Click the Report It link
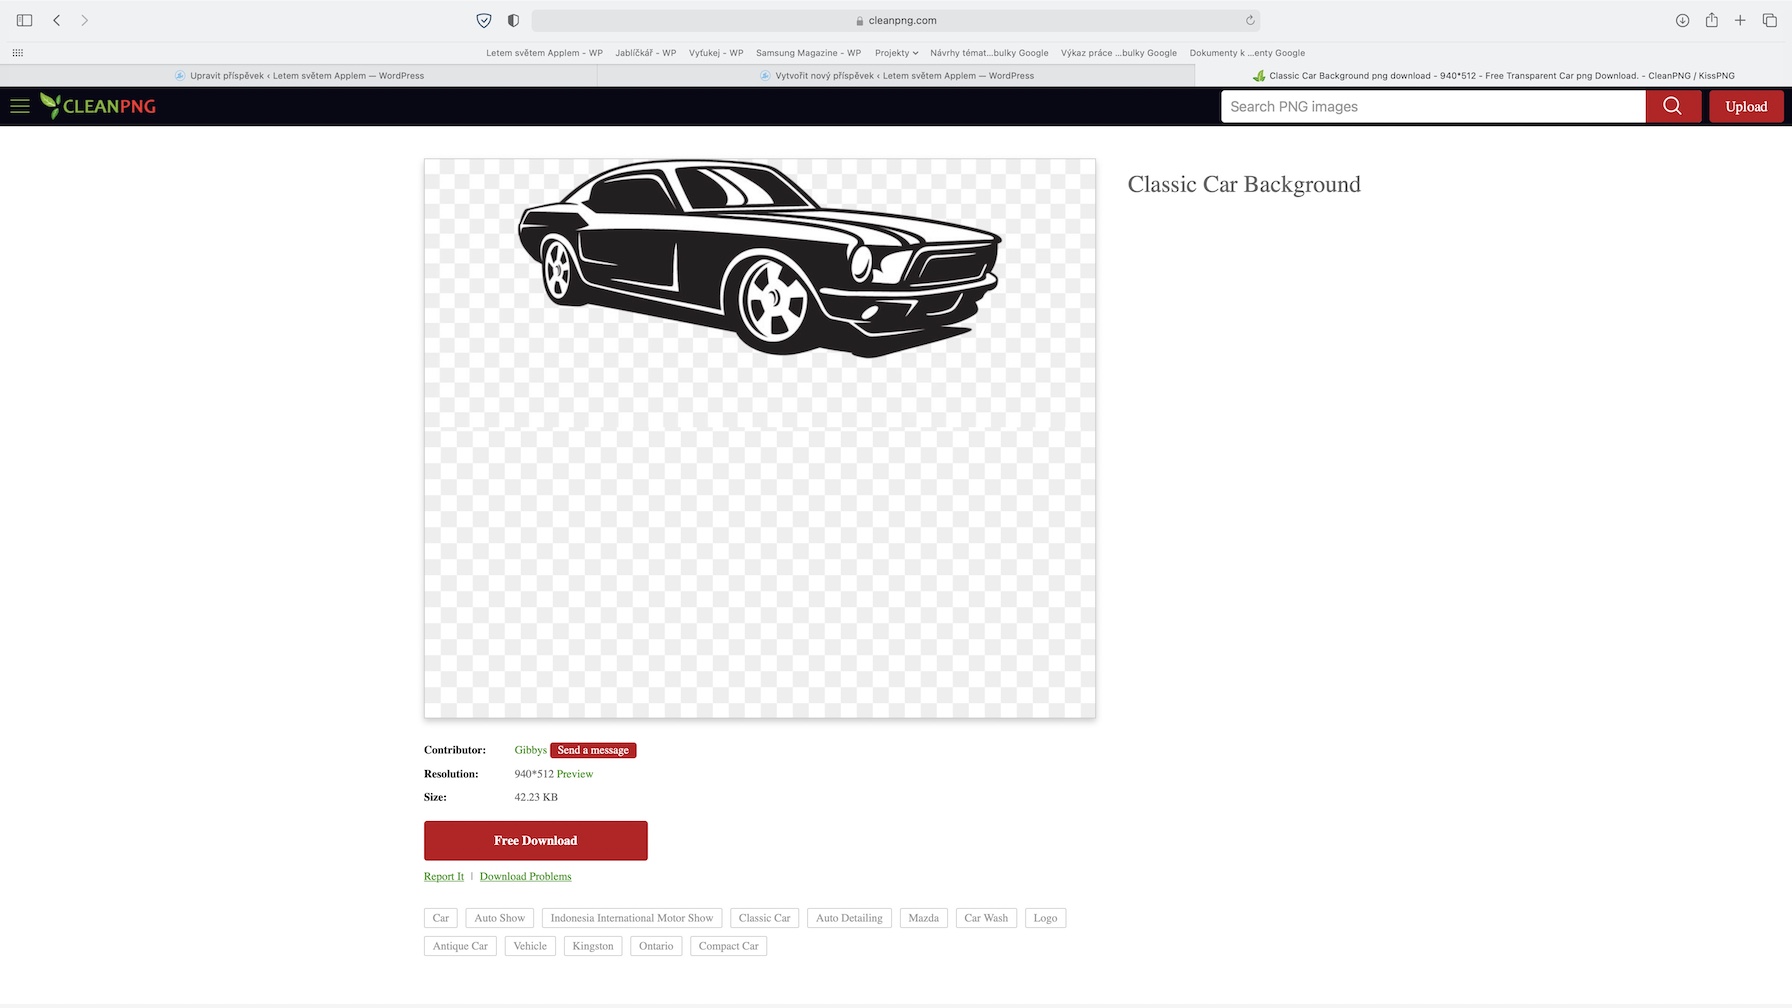 pos(444,877)
